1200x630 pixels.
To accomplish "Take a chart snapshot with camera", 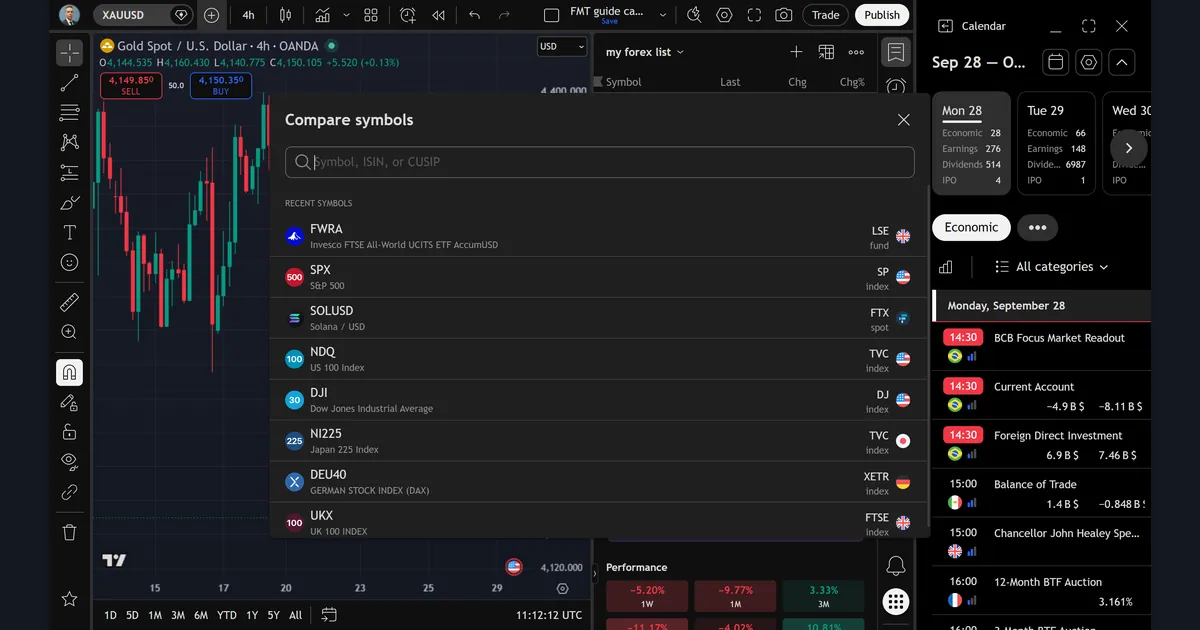I will coord(784,15).
